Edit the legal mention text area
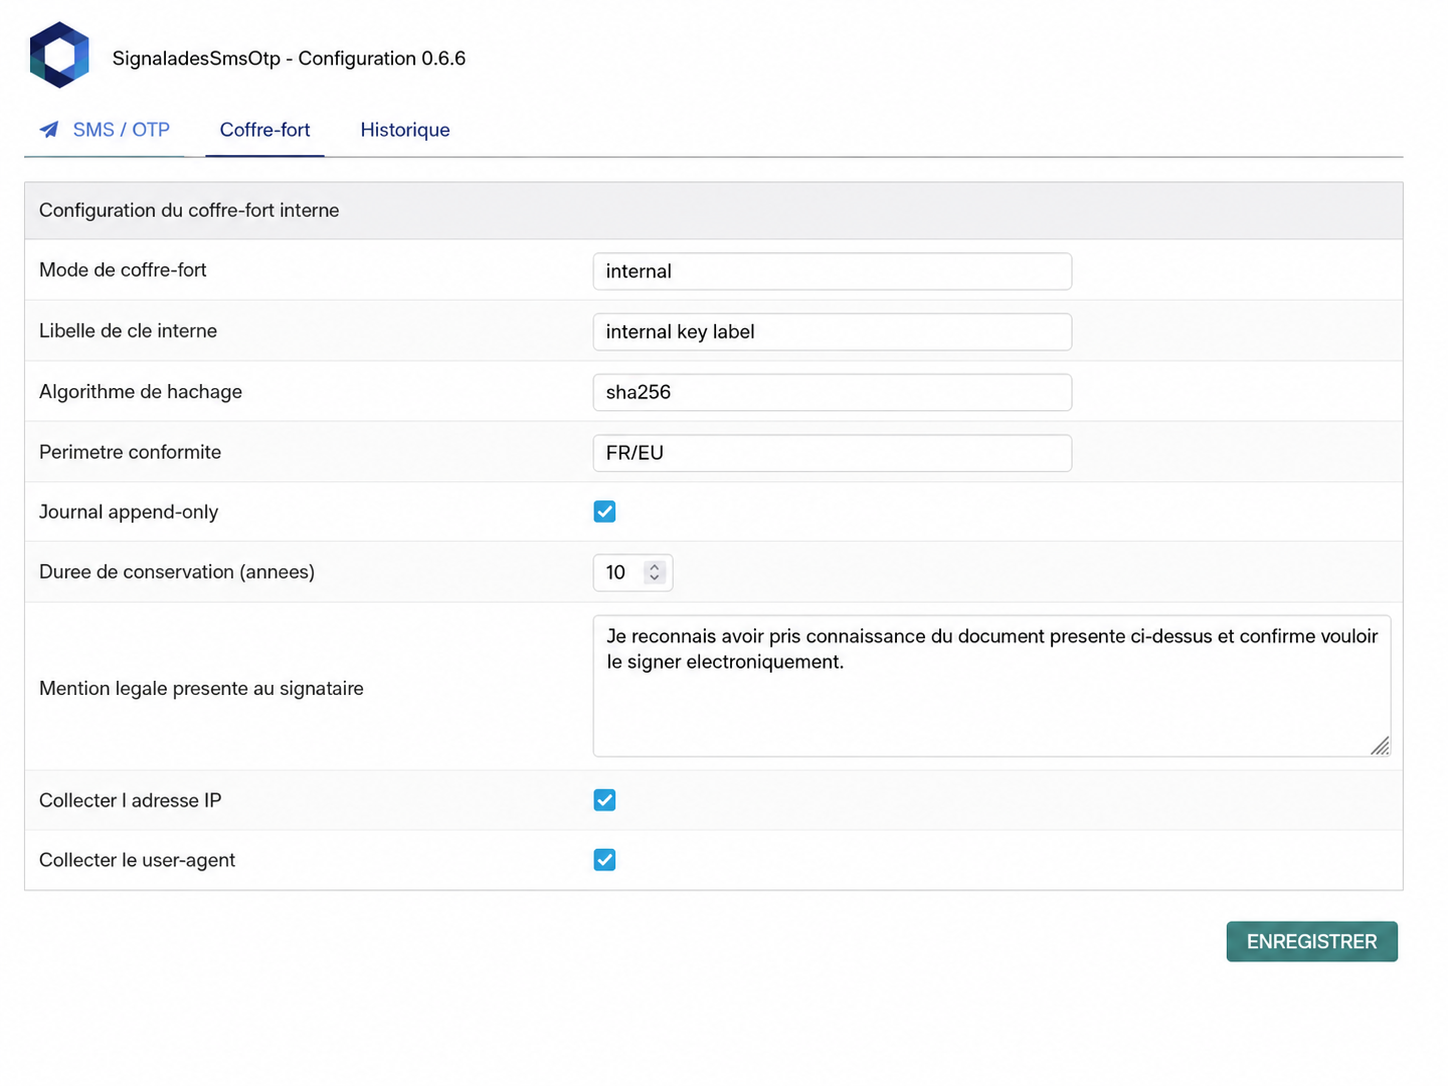This screenshot has height=1086, width=1448. coord(992,686)
